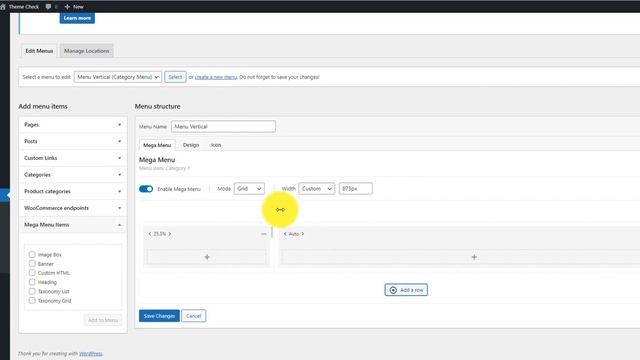Click right arrow beside Auto column width
This screenshot has height=360, width=640.
pos(303,234)
